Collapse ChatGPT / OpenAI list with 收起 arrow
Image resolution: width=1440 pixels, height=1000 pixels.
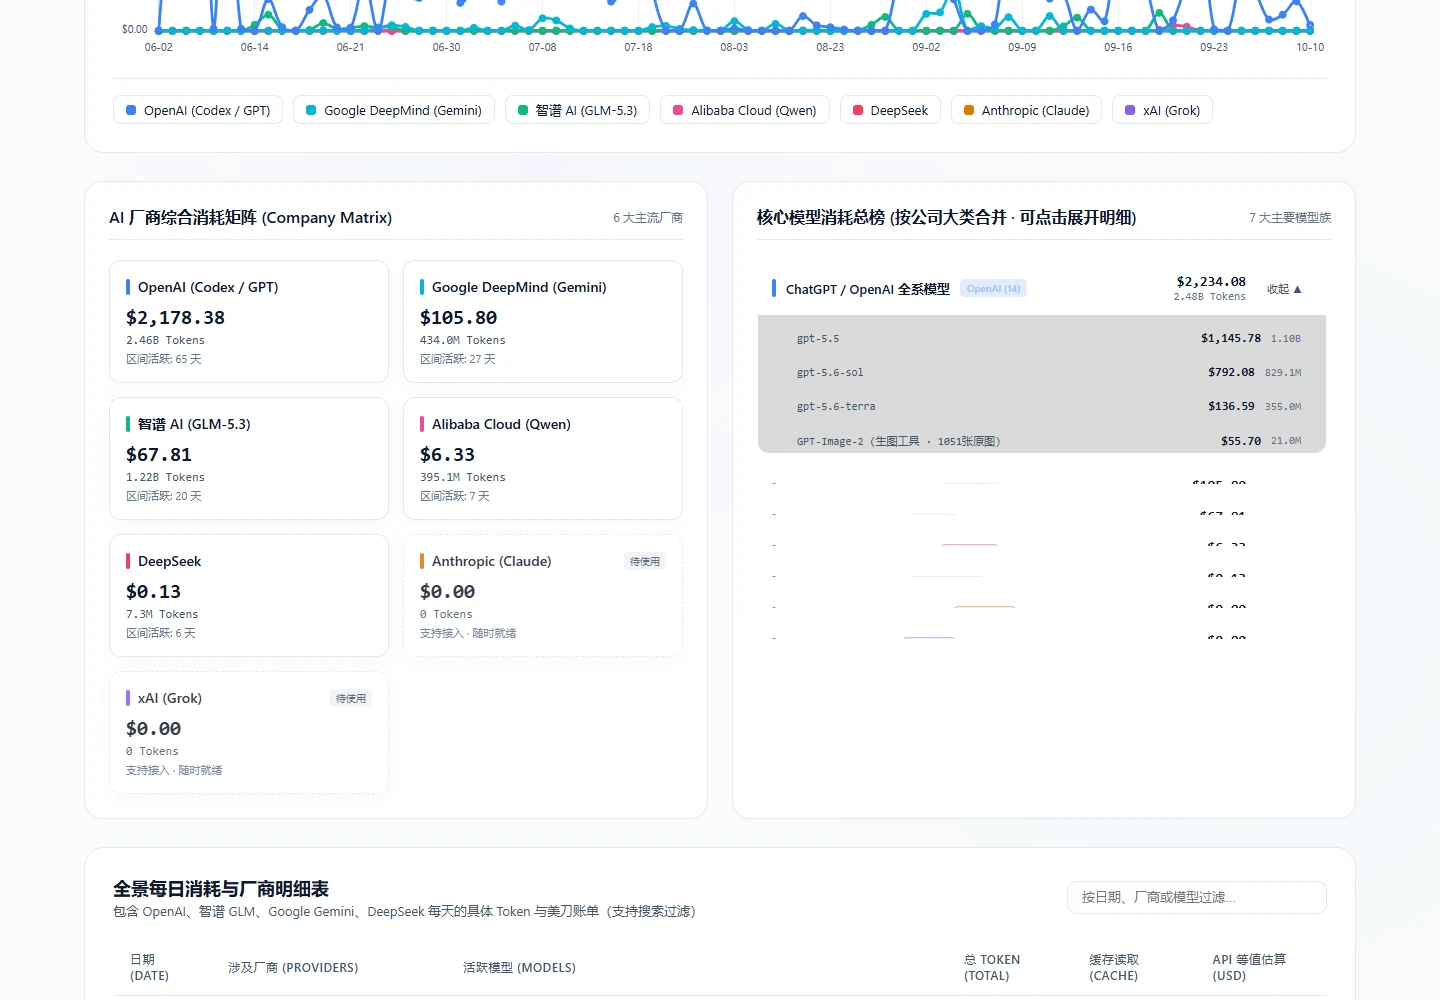click(1284, 289)
